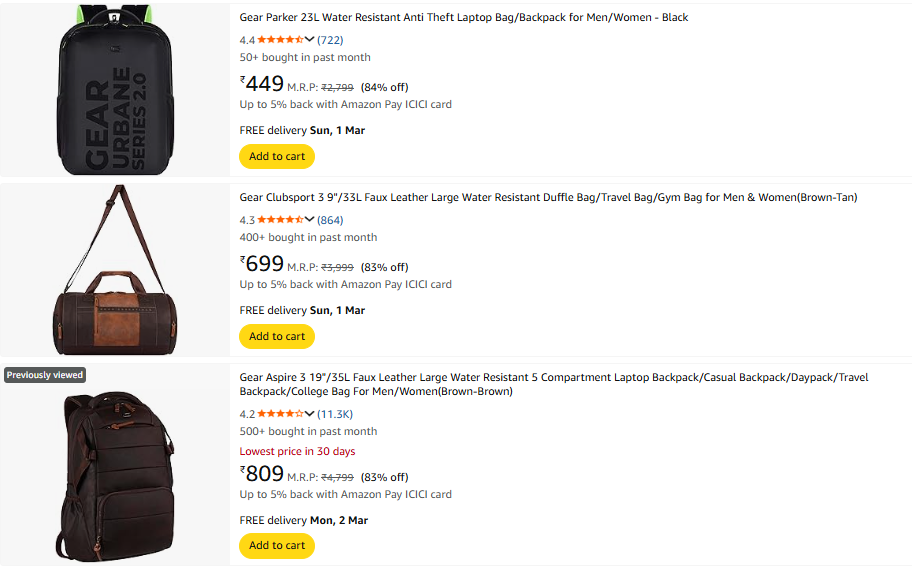Expand rating dropdown for the 4.2-star backpack
The width and height of the screenshot is (912, 568).
(310, 414)
